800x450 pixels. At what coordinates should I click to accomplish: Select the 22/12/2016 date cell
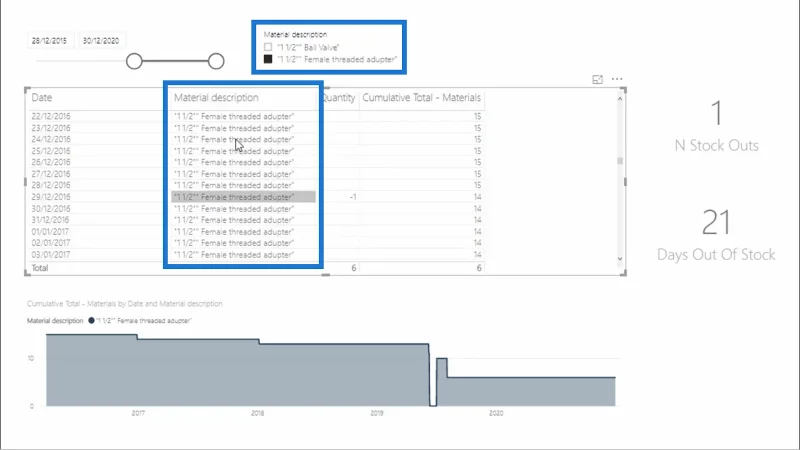(51, 116)
